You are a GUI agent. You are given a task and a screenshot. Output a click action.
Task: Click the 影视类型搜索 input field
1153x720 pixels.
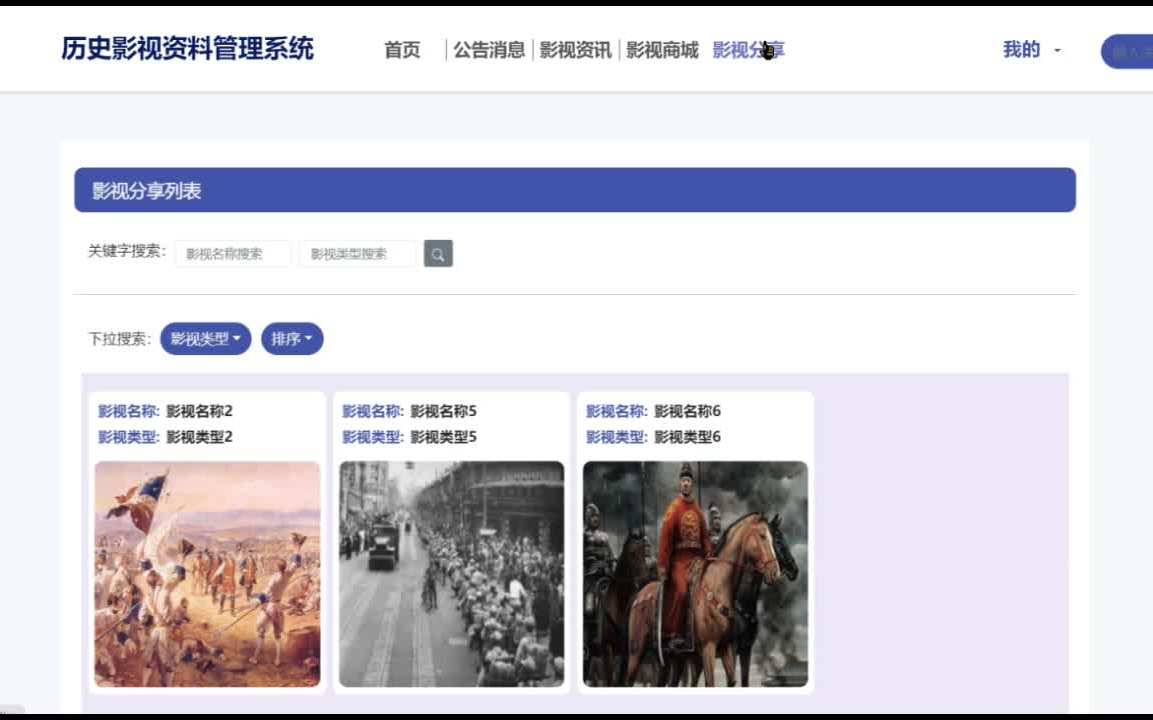click(357, 253)
